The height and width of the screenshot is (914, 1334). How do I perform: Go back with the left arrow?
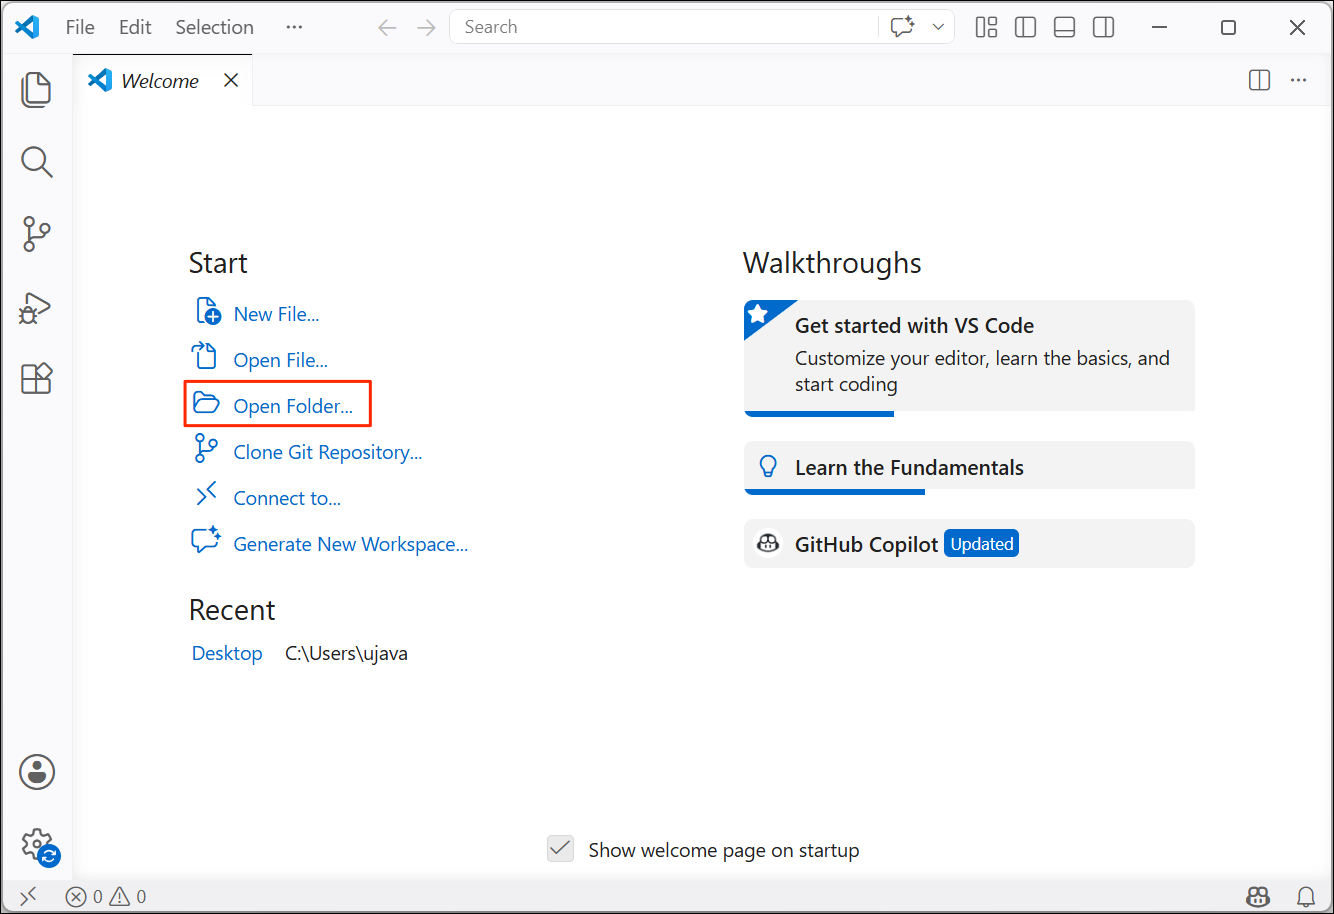click(388, 27)
